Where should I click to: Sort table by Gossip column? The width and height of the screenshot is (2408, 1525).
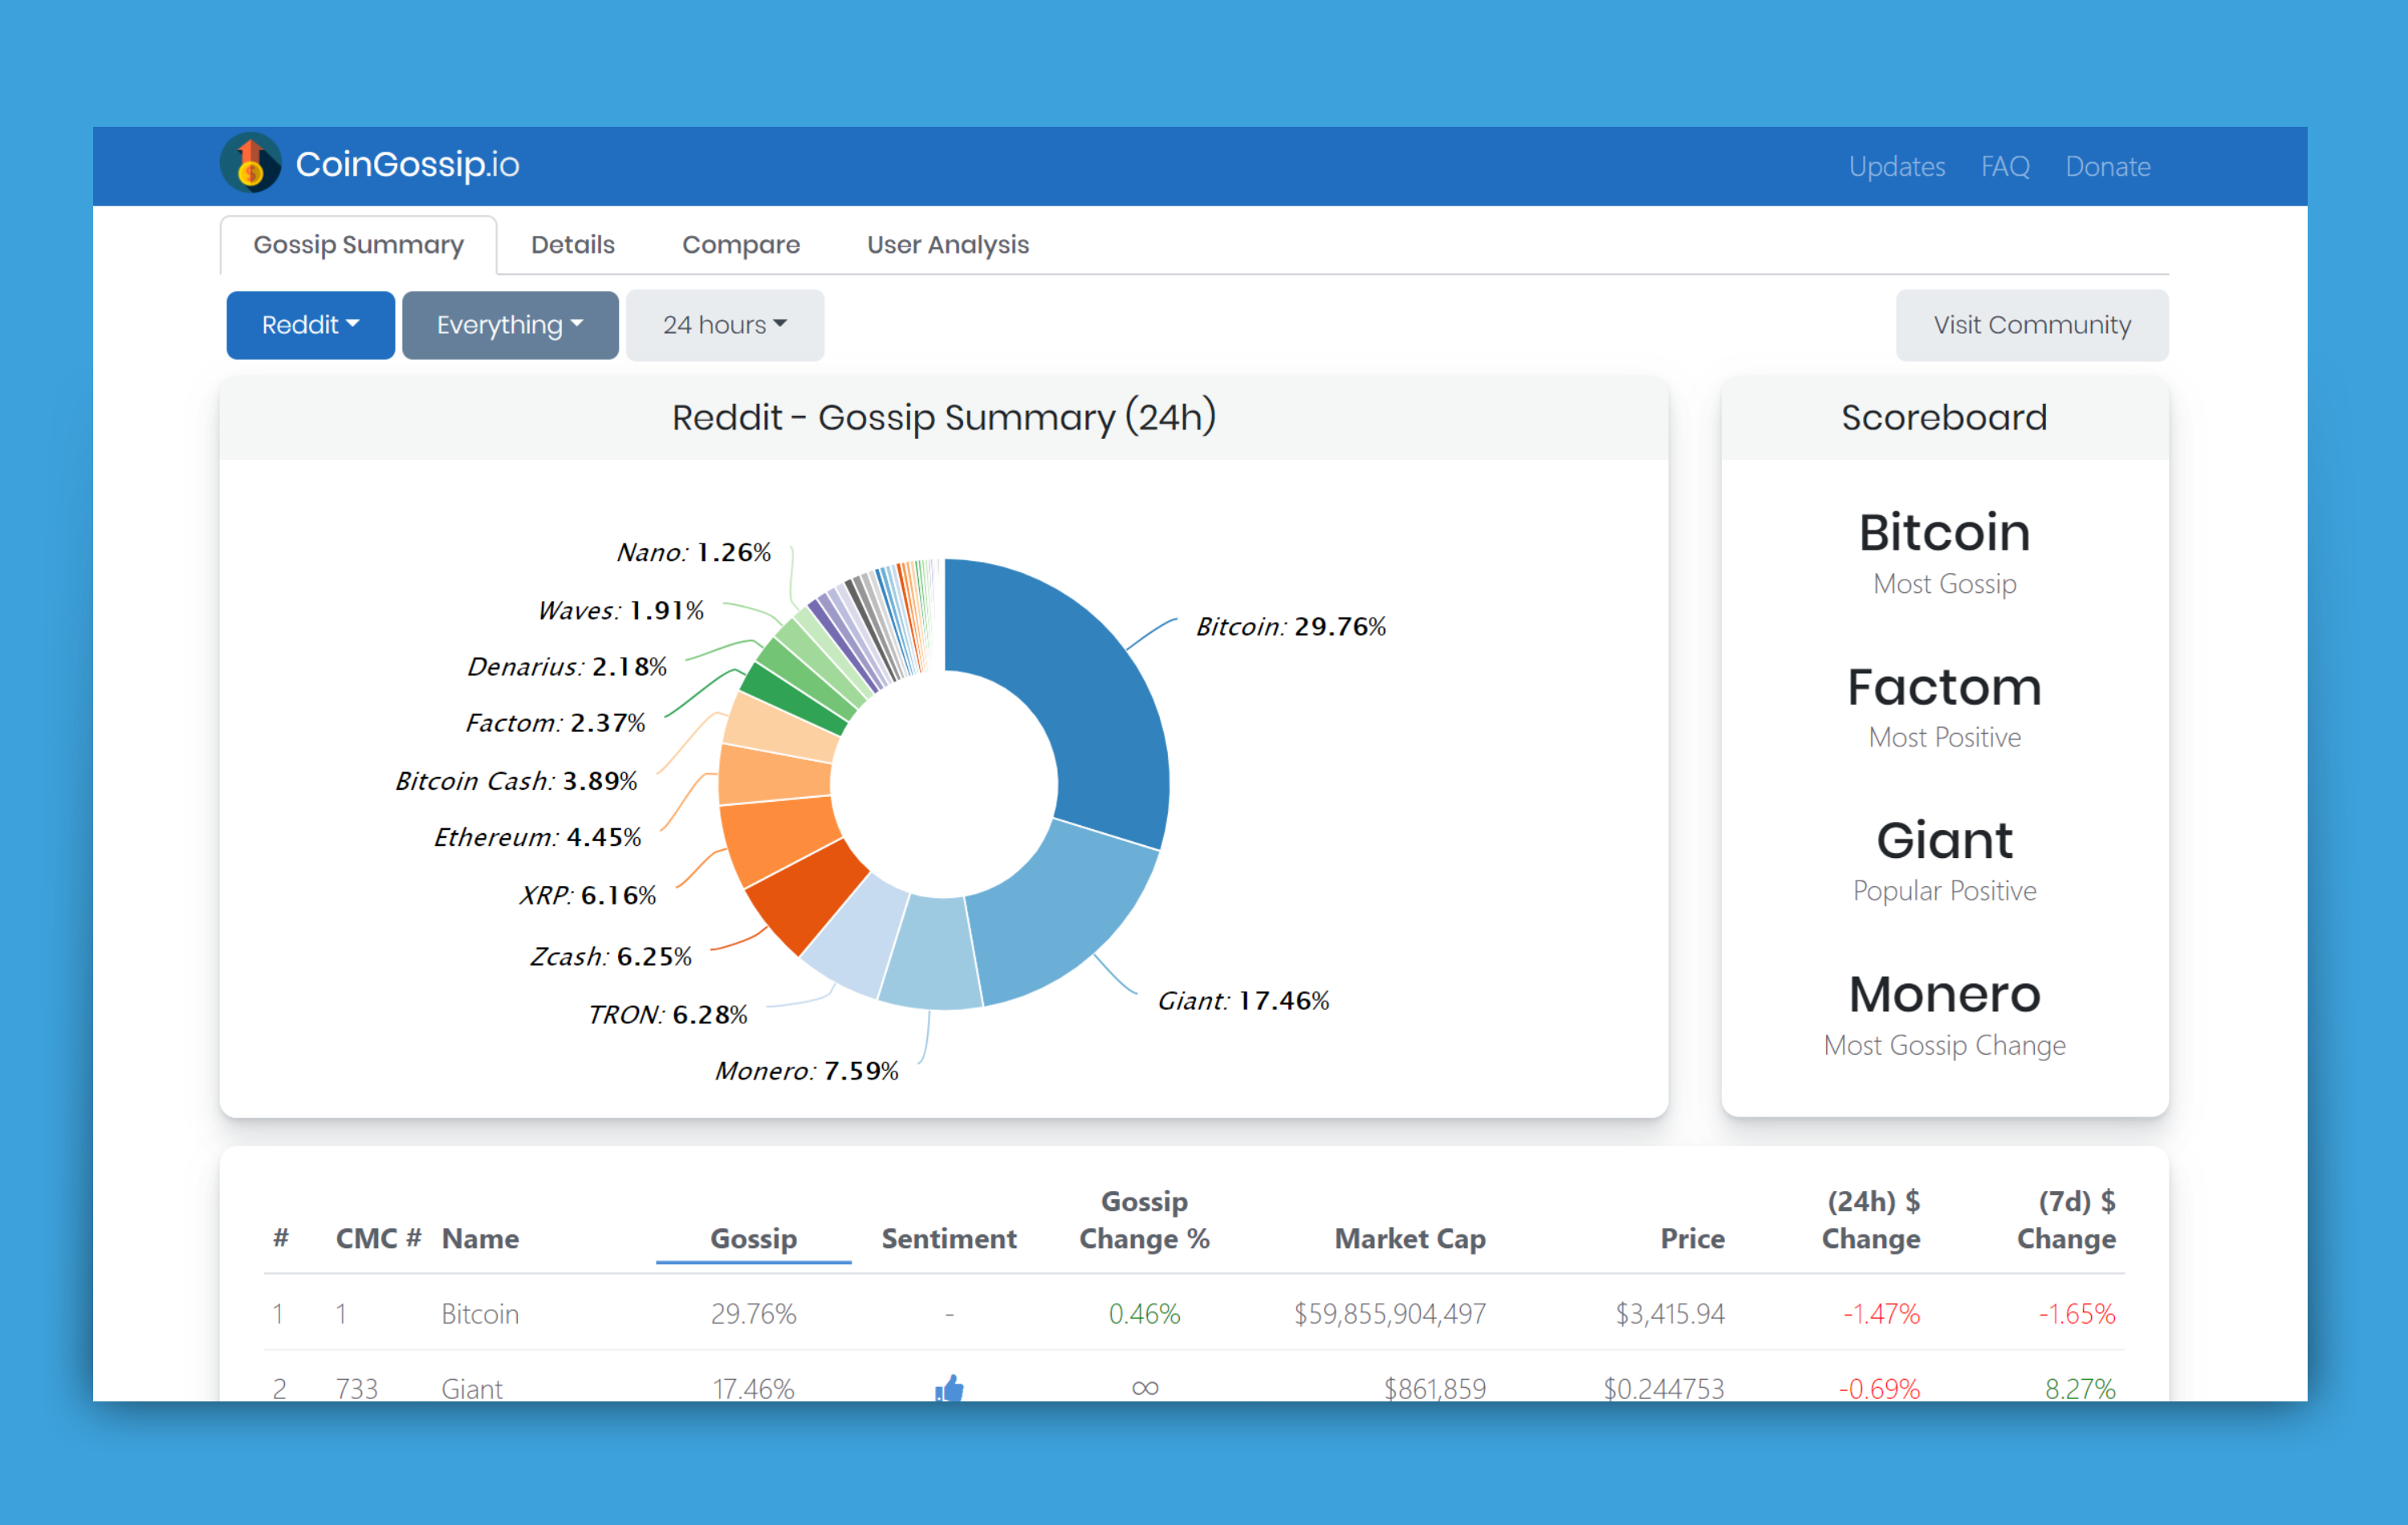pos(753,1238)
